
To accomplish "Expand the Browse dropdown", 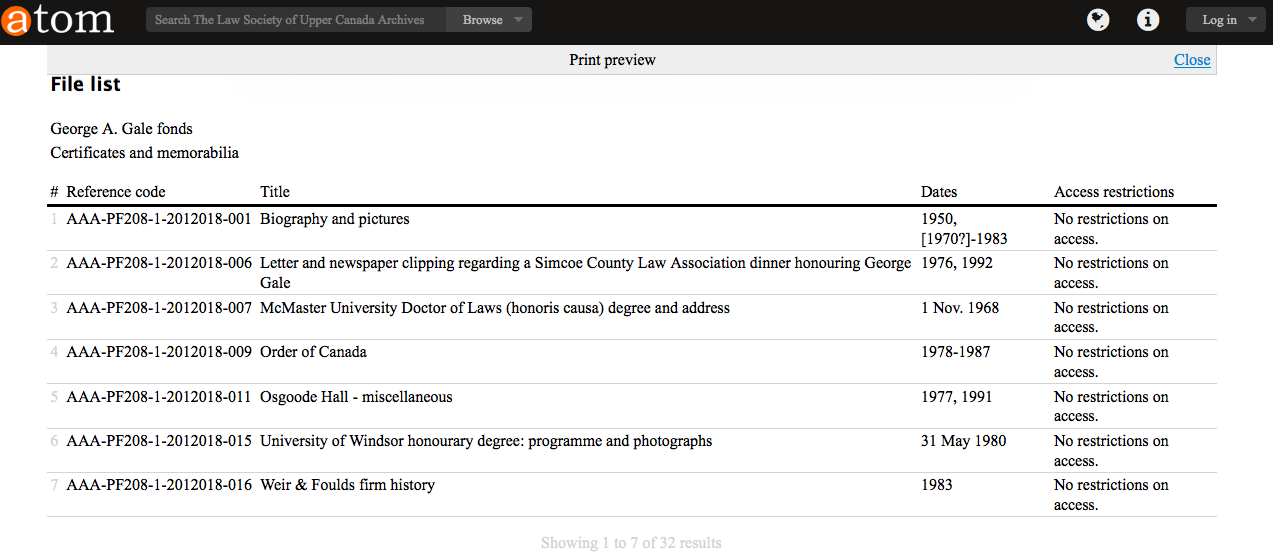I will 490,20.
